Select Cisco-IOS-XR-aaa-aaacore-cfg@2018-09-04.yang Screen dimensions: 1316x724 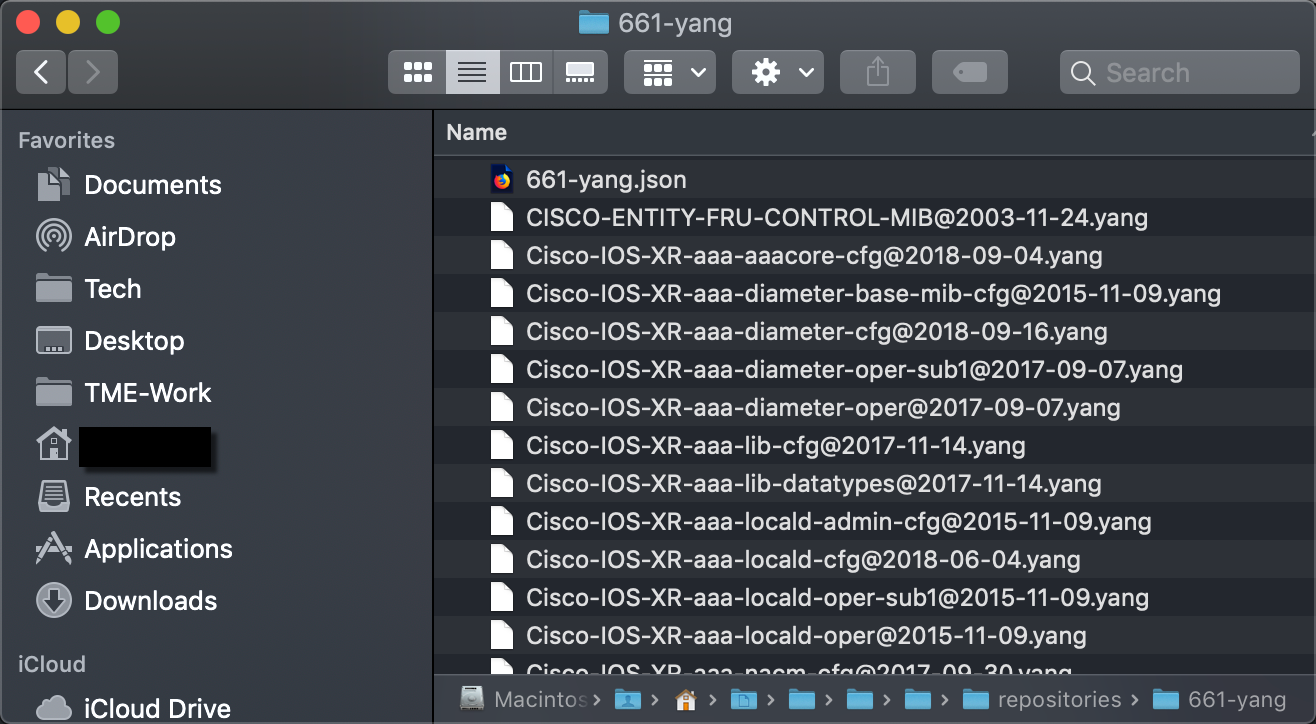point(875,256)
